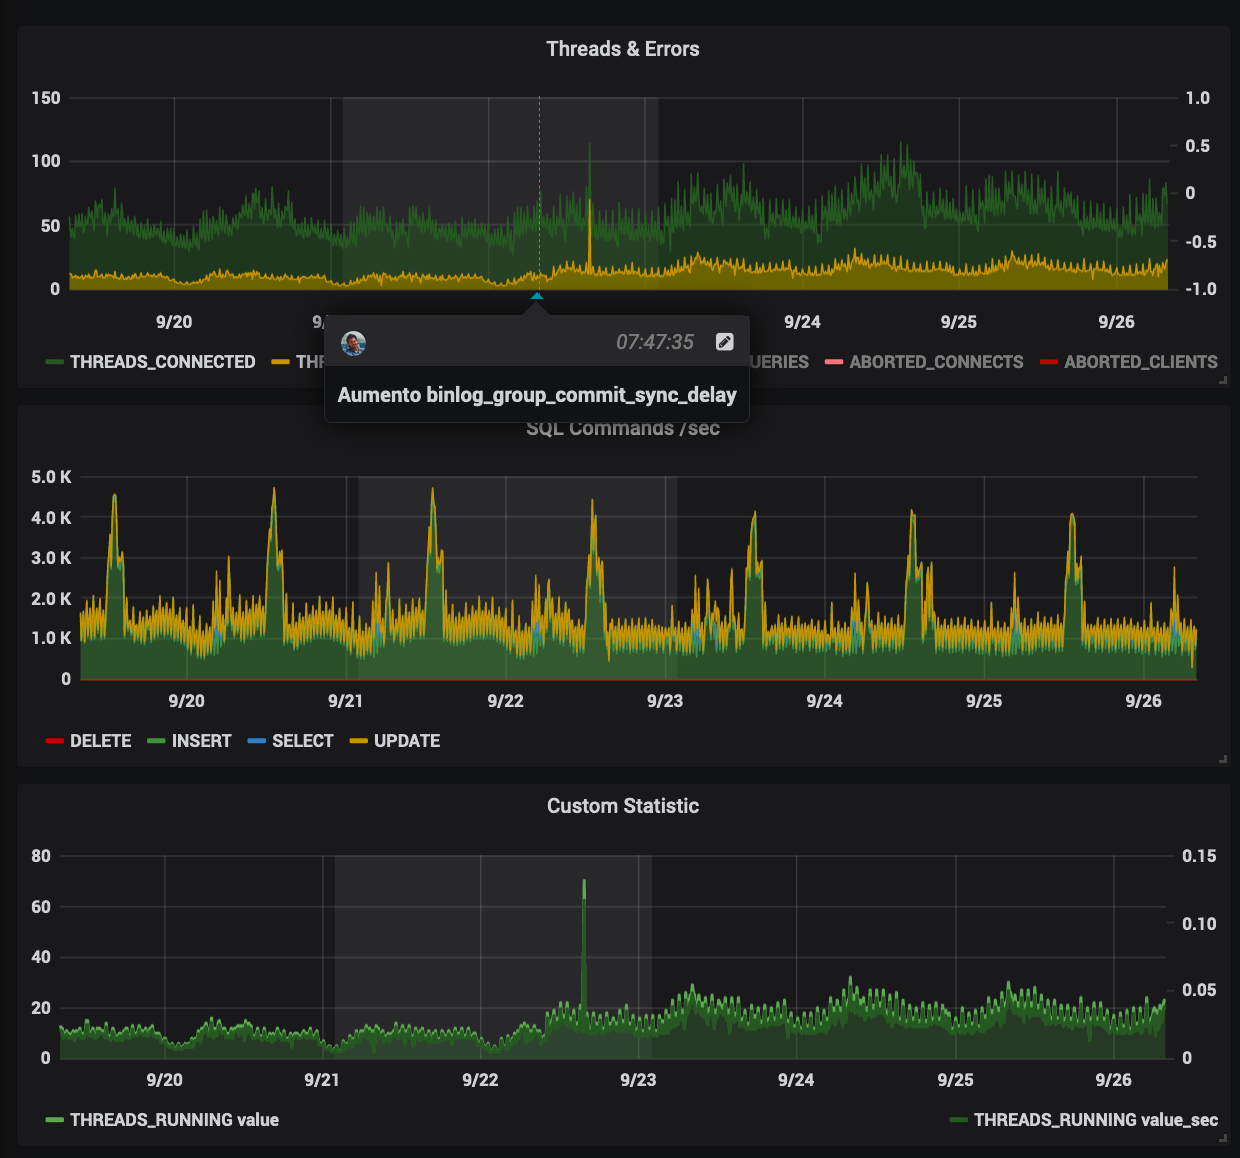This screenshot has width=1240, height=1158.
Task: Click the 9/22 label on the SQL Commands axis
Action: click(505, 701)
